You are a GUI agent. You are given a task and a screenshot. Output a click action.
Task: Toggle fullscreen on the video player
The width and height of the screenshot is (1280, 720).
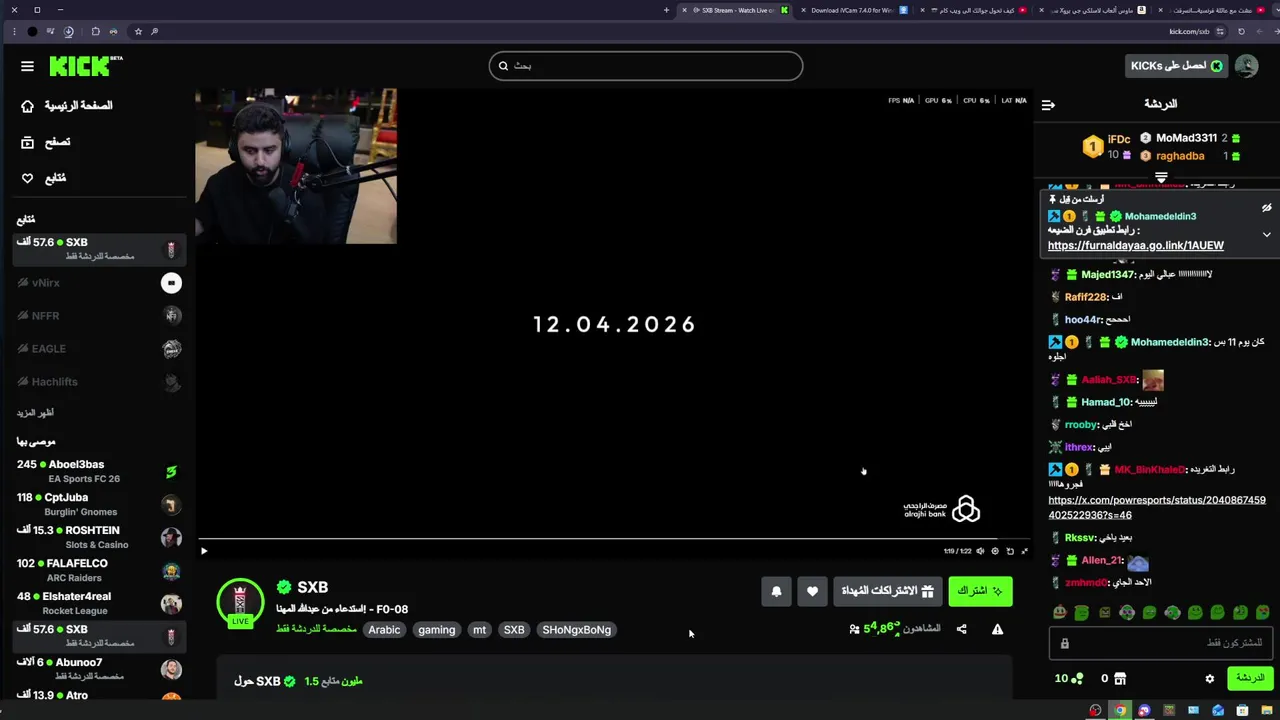(x=1024, y=551)
